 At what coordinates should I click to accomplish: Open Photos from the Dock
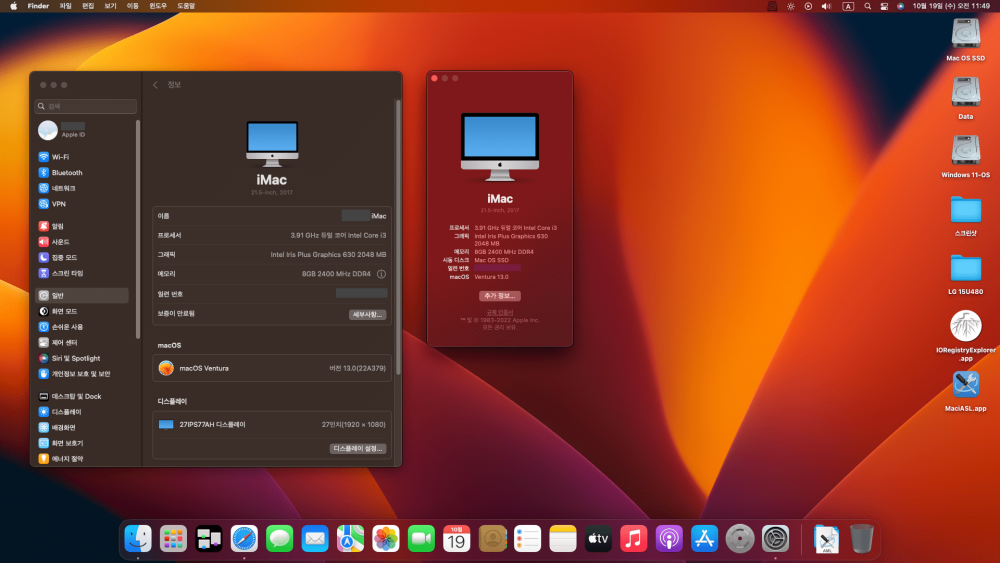click(386, 539)
